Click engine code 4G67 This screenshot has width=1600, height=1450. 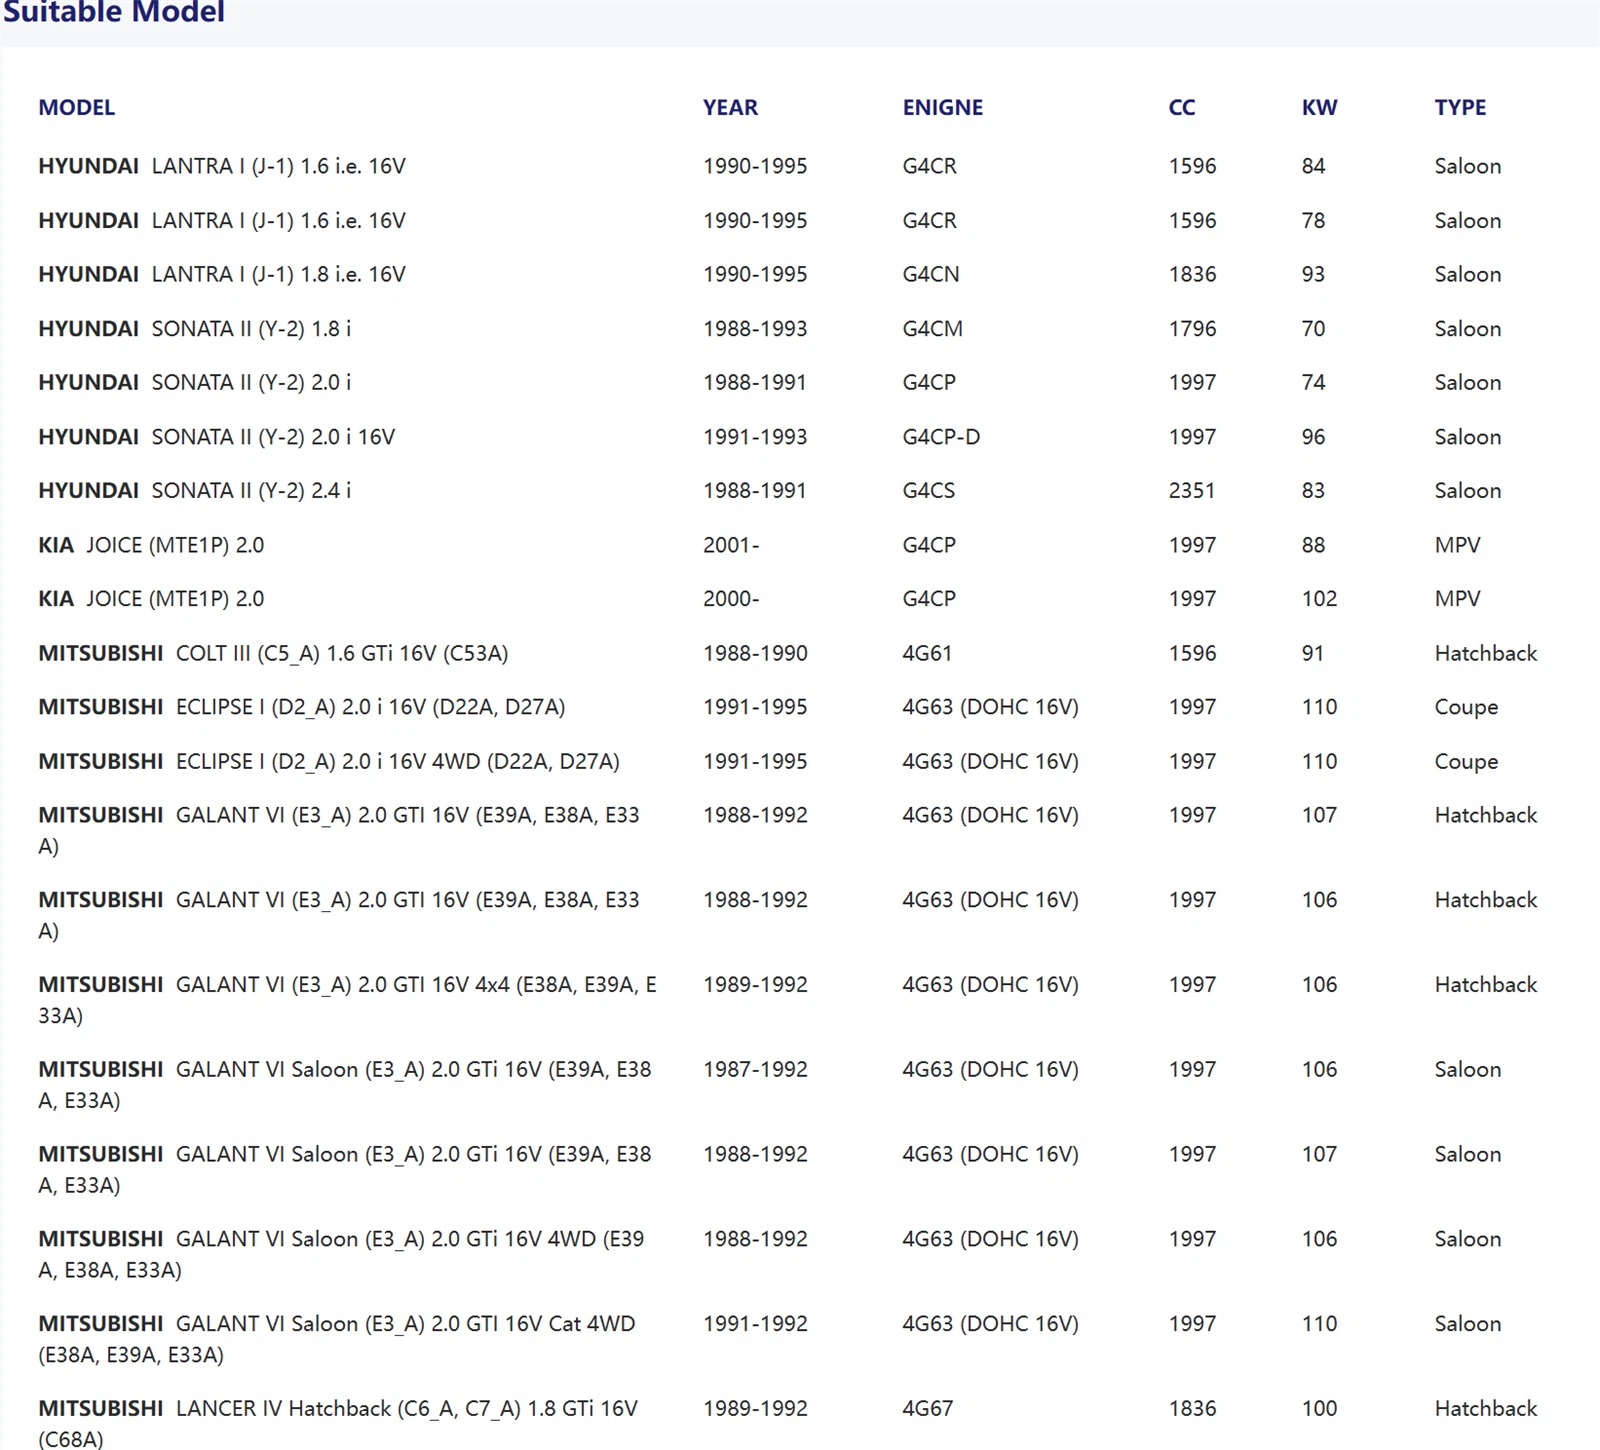(927, 1408)
